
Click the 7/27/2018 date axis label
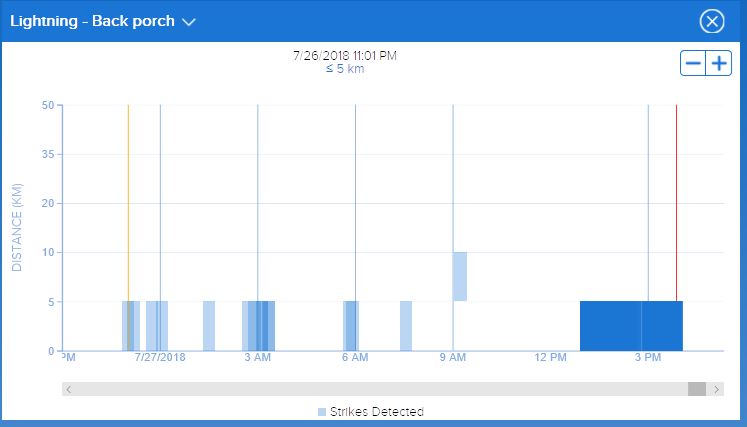click(161, 357)
